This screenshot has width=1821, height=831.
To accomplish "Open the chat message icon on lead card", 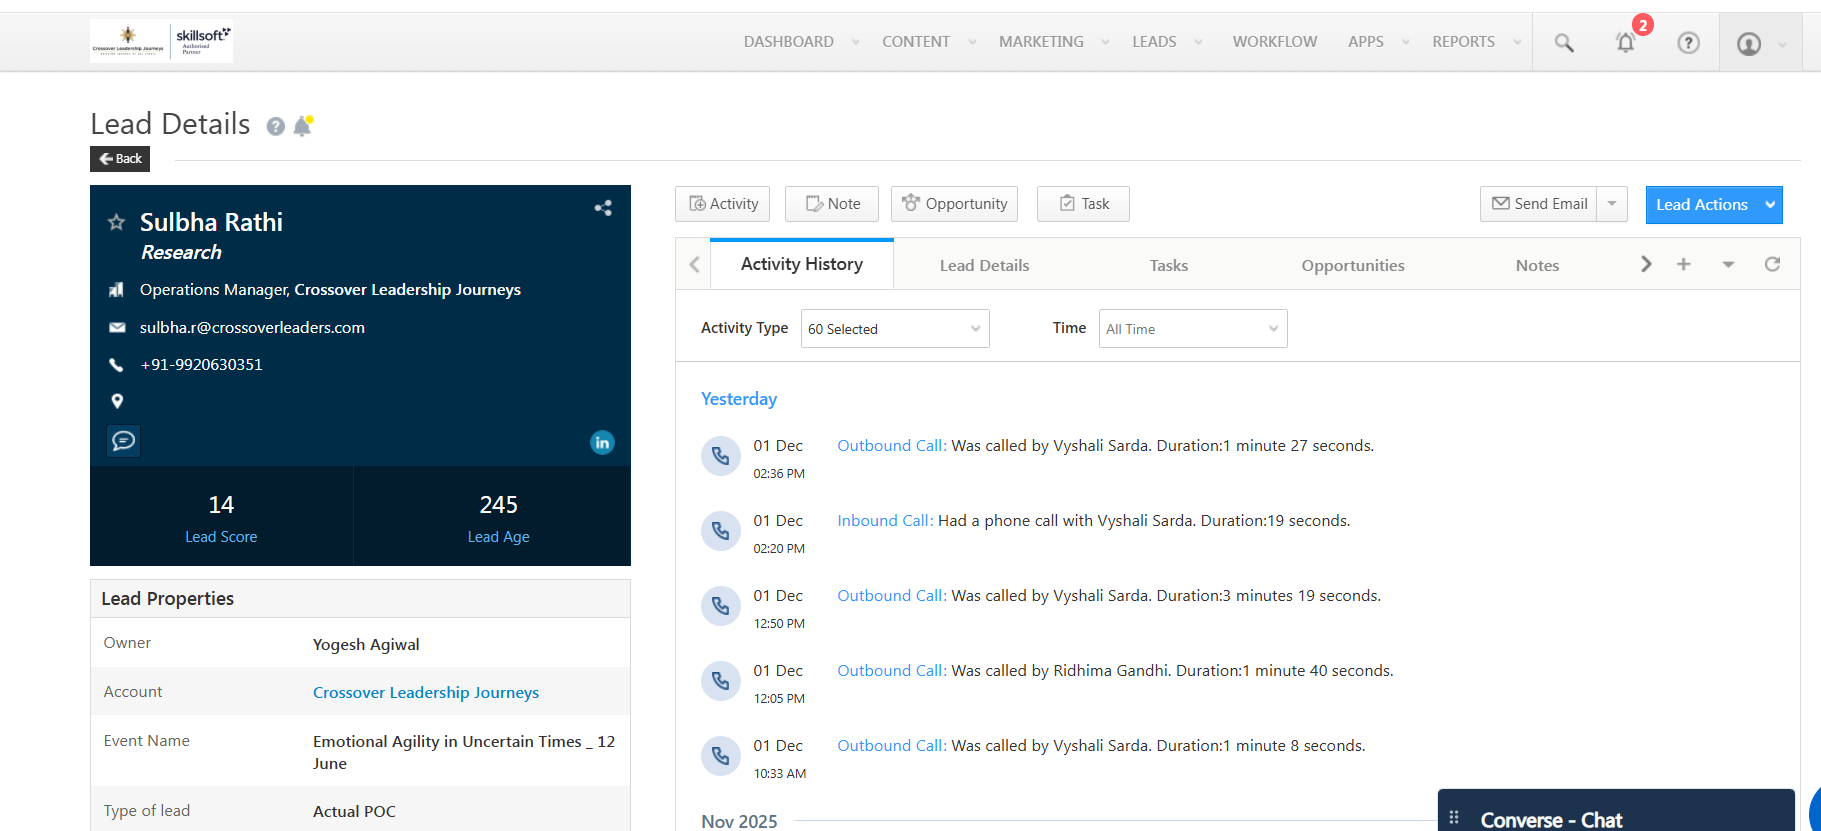I will (124, 441).
